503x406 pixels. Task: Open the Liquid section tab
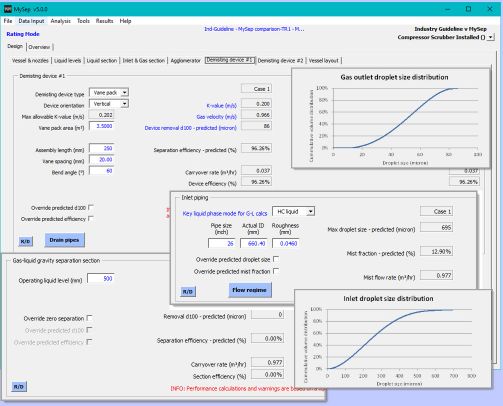(102, 61)
